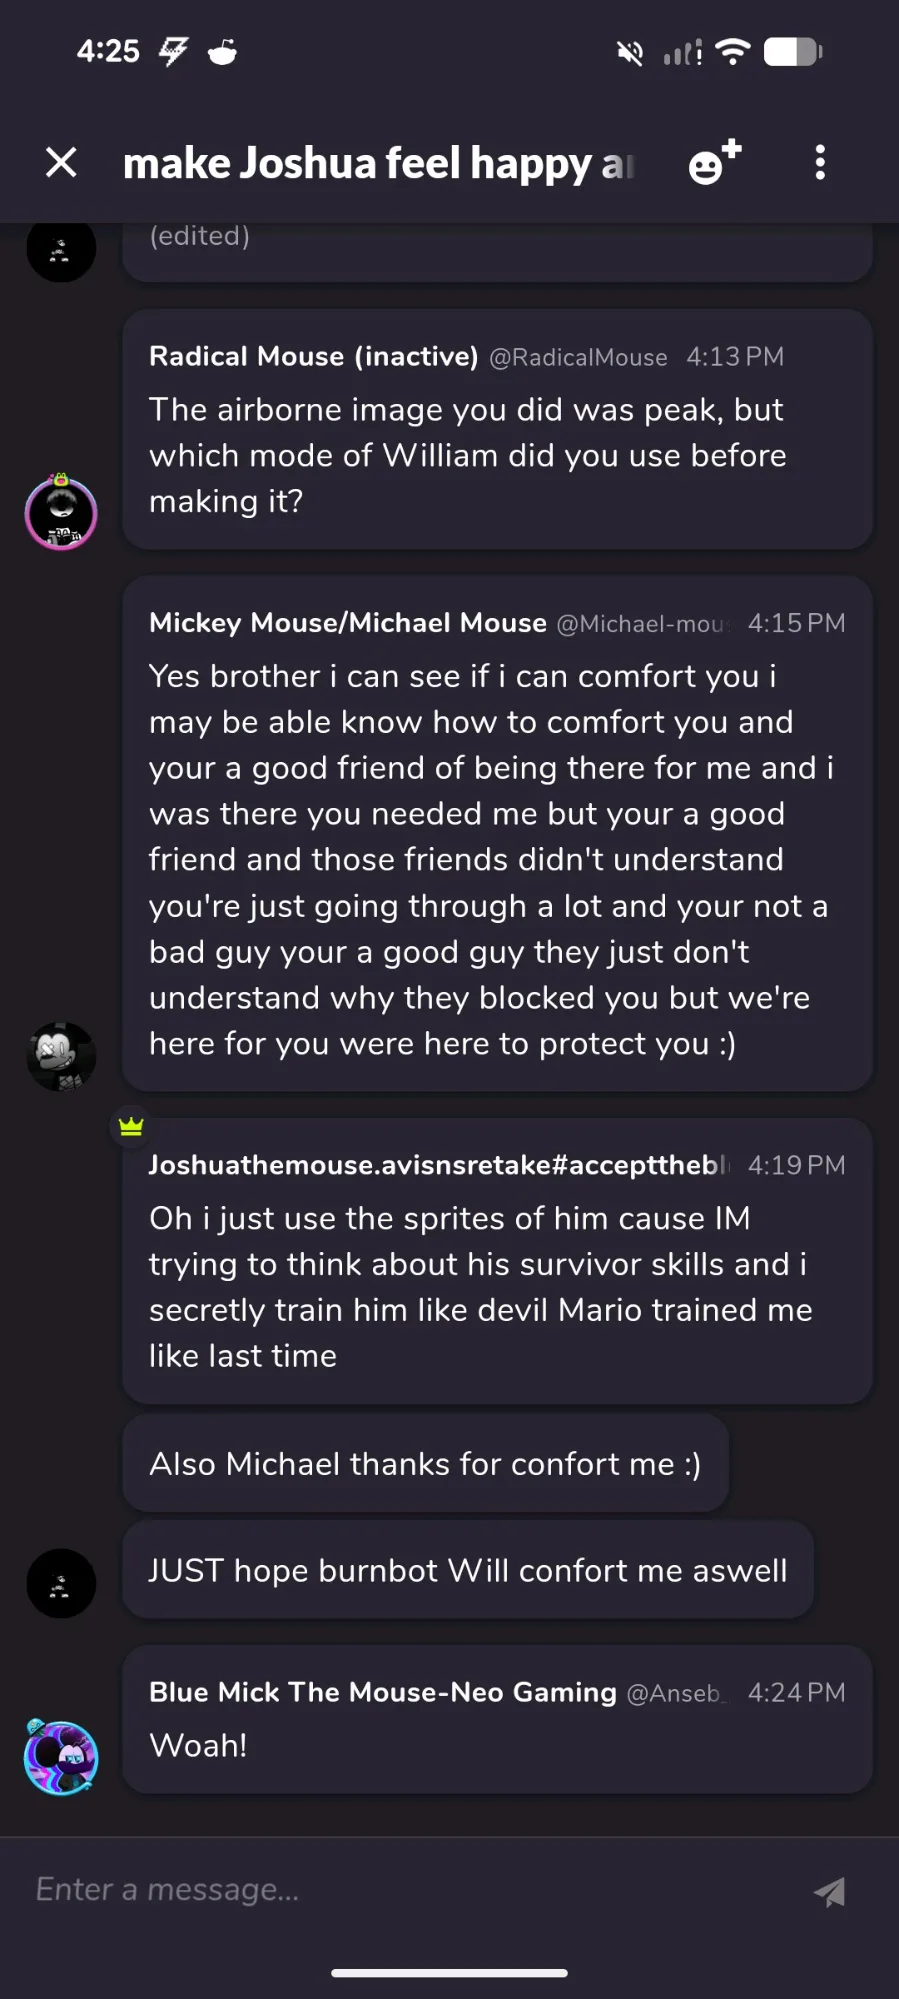The height and width of the screenshot is (1999, 899).
Task: Tap the chat title 'make Joshua feel happy'
Action: (378, 163)
